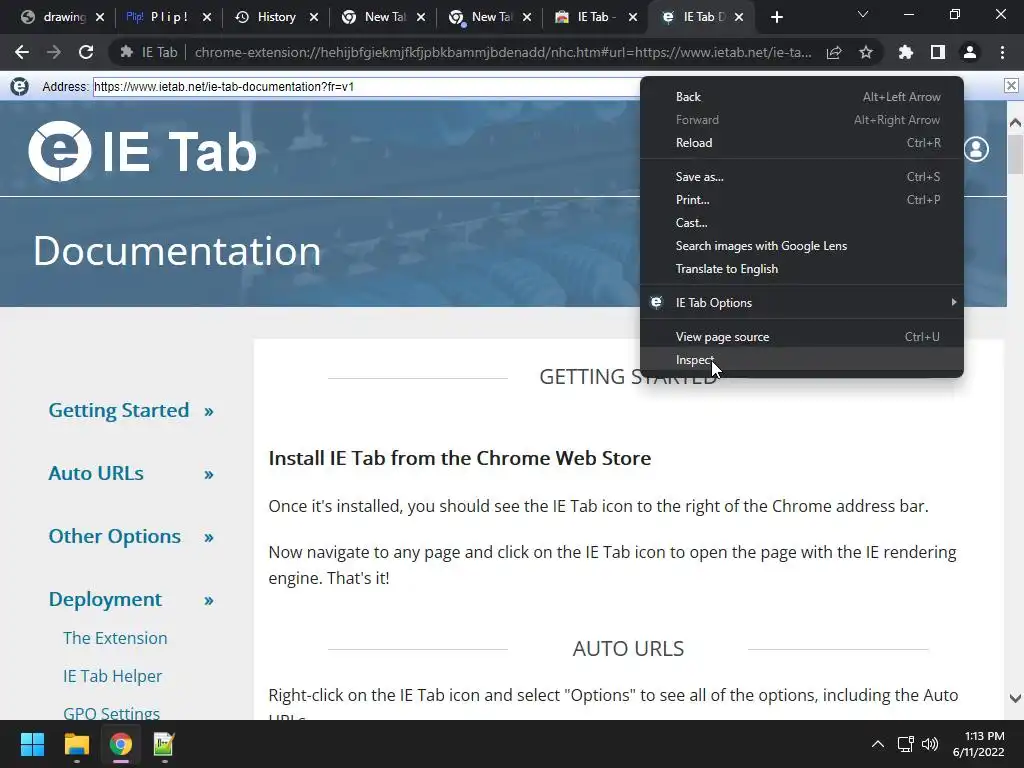Click the vertical scrollbar thumb

click(x=1015, y=154)
